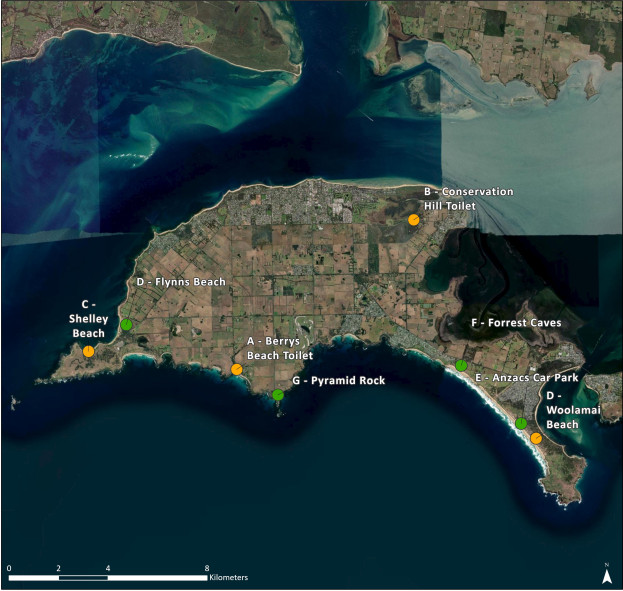Click the orange Shelley Beach marker
This screenshot has height=591, width=623.
89,351
